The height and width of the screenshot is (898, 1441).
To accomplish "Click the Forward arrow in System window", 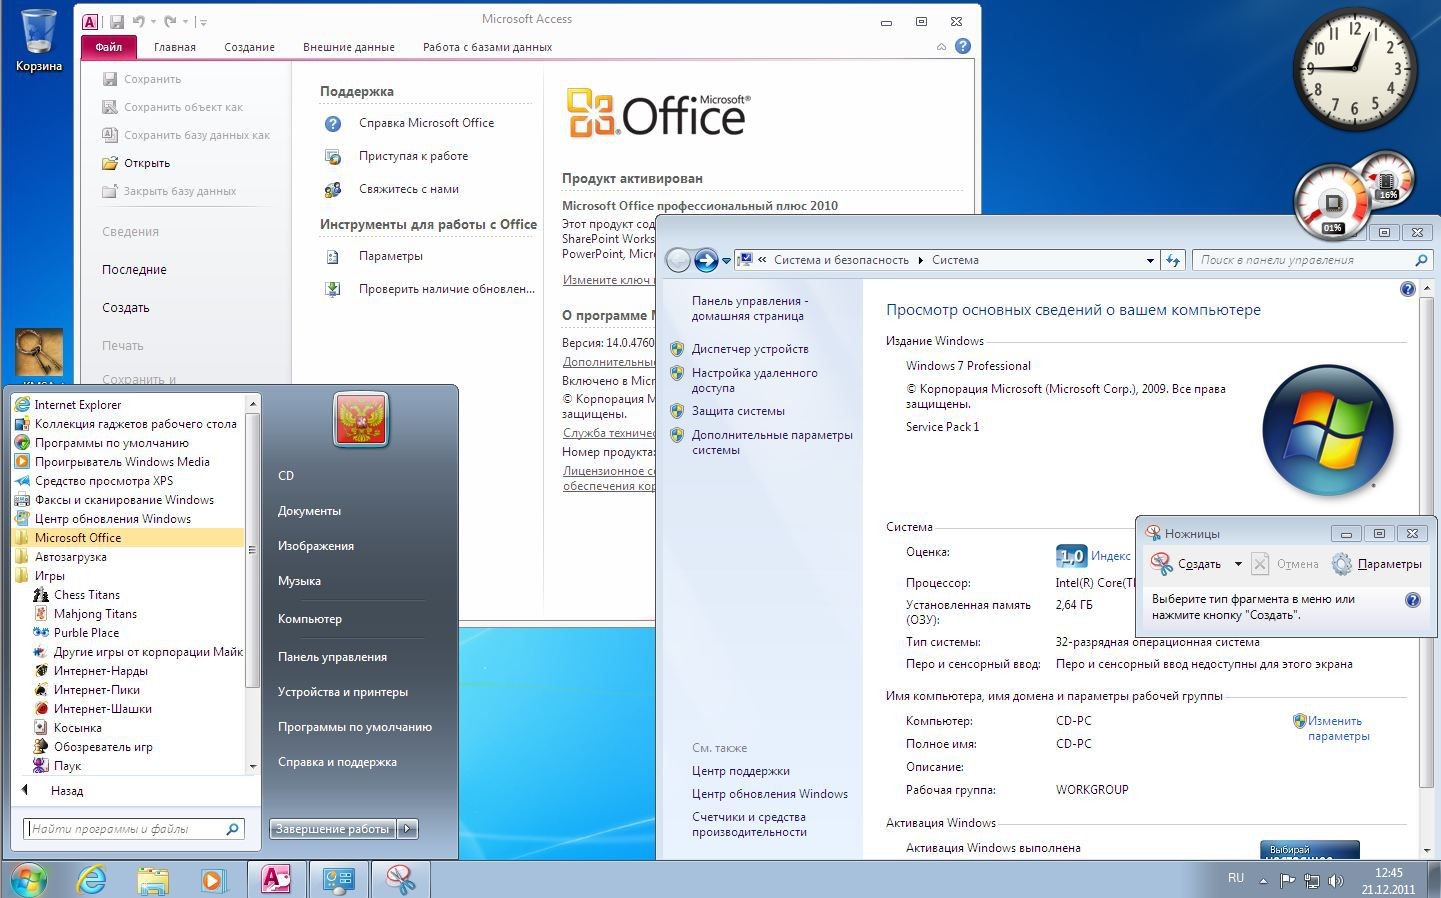I will (x=706, y=260).
